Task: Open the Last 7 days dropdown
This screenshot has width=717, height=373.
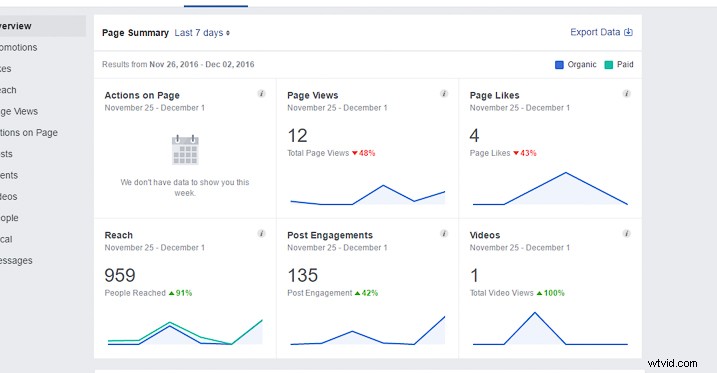Action: [202, 33]
